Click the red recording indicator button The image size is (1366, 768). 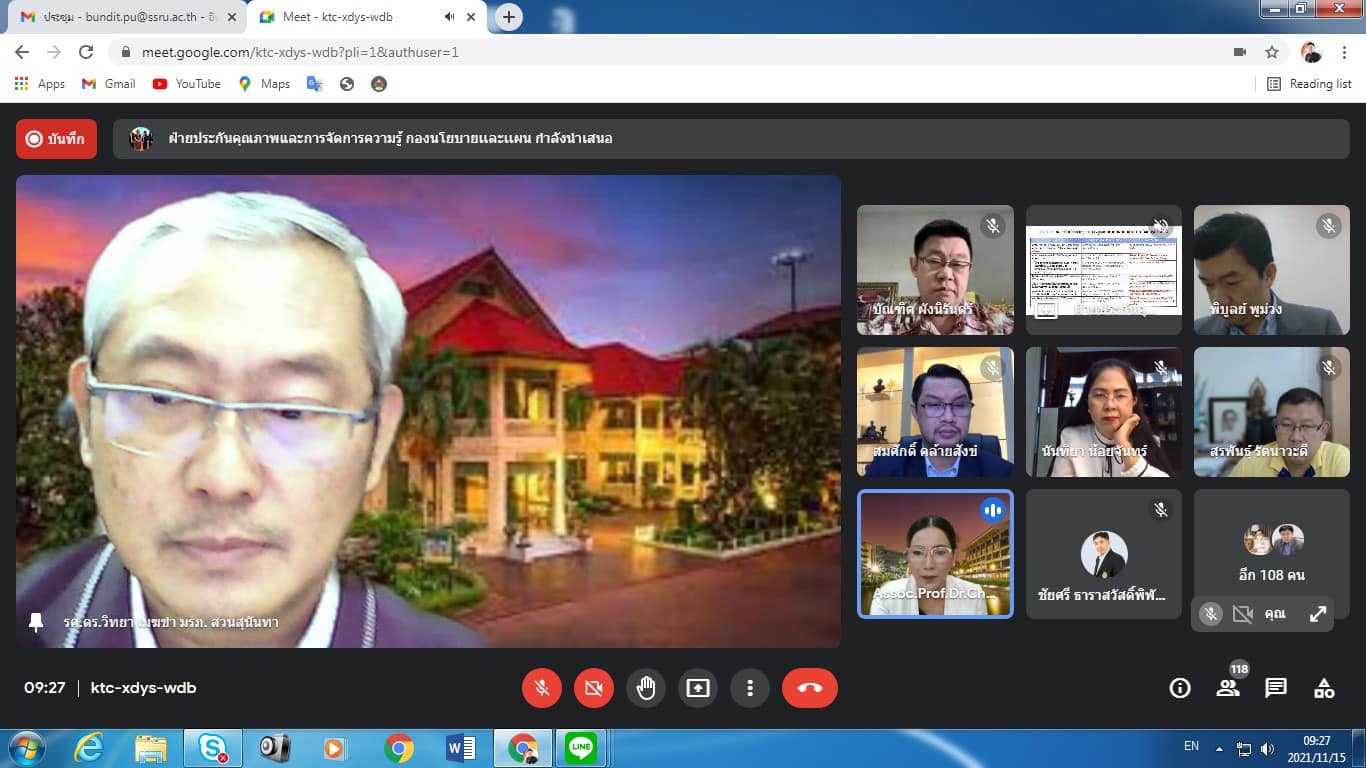coord(56,139)
